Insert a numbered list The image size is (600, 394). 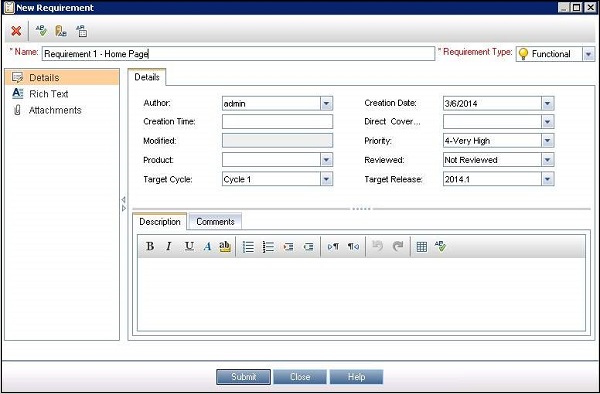[x=268, y=247]
